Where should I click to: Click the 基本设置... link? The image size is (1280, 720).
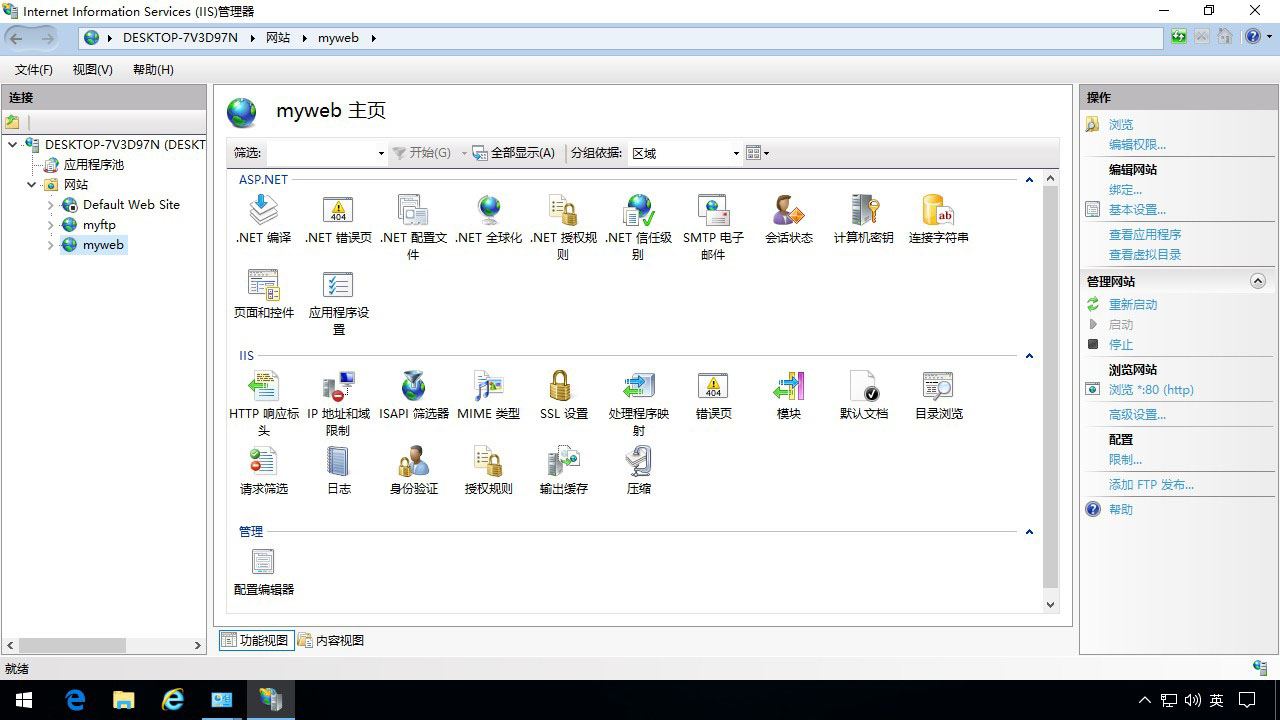[x=1137, y=210]
